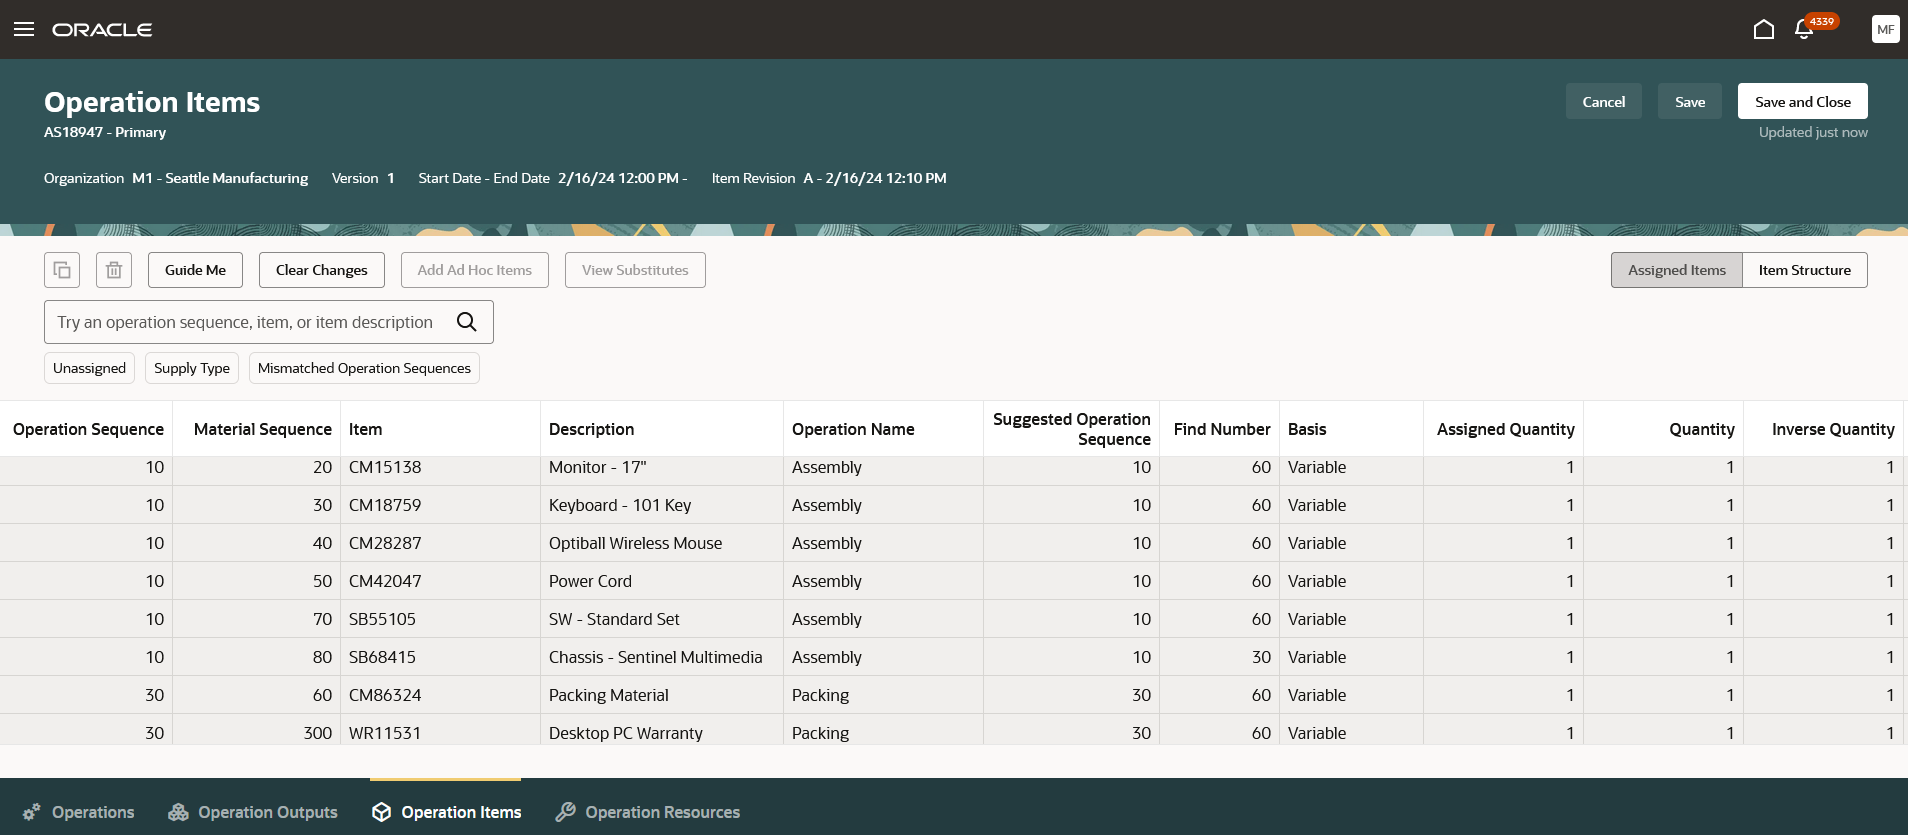Viewport: 1912px width, 835px height.
Task: Open the MF user profile menu
Action: click(1885, 29)
